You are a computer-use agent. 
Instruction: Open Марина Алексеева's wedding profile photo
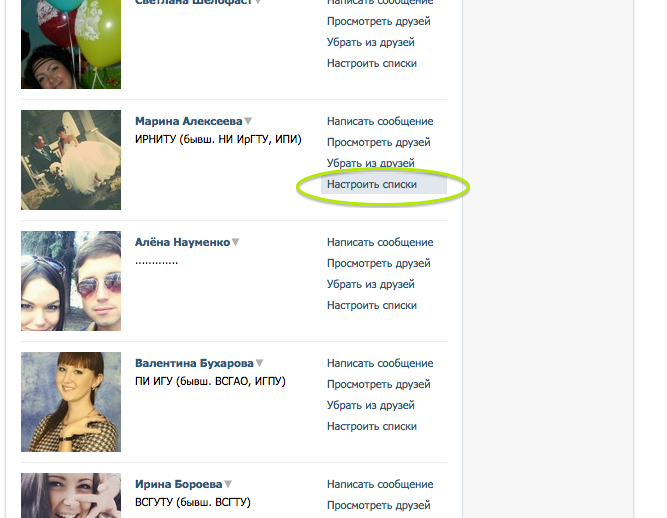click(x=71, y=160)
